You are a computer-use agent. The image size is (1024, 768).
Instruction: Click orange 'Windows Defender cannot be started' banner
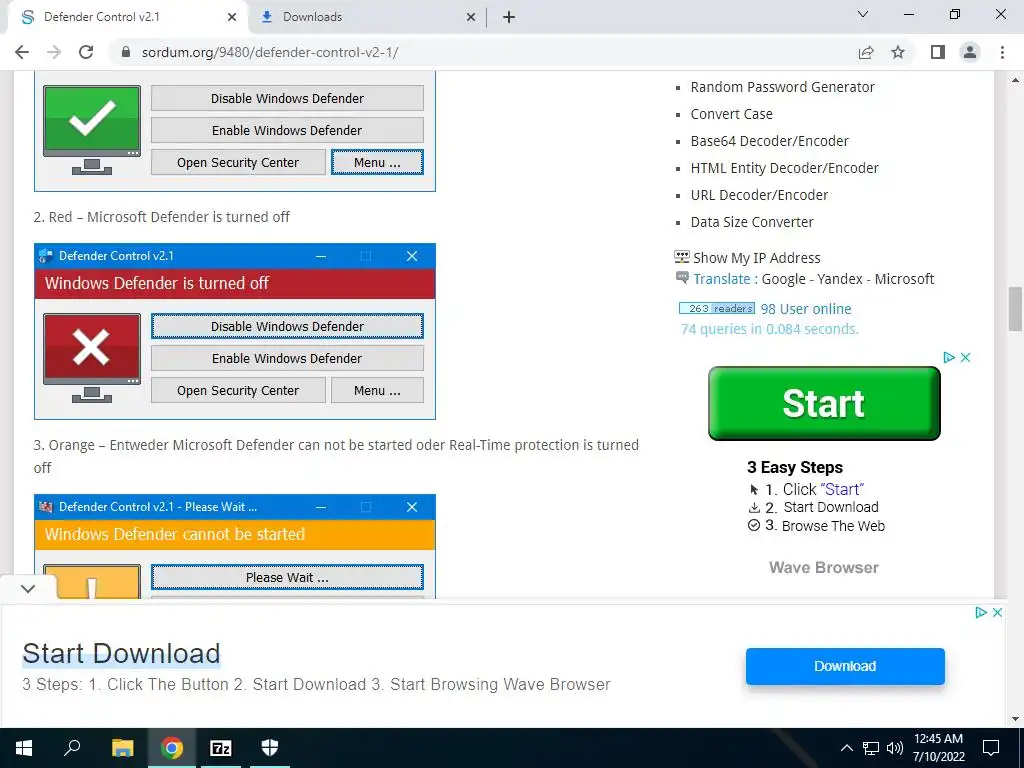click(234, 534)
